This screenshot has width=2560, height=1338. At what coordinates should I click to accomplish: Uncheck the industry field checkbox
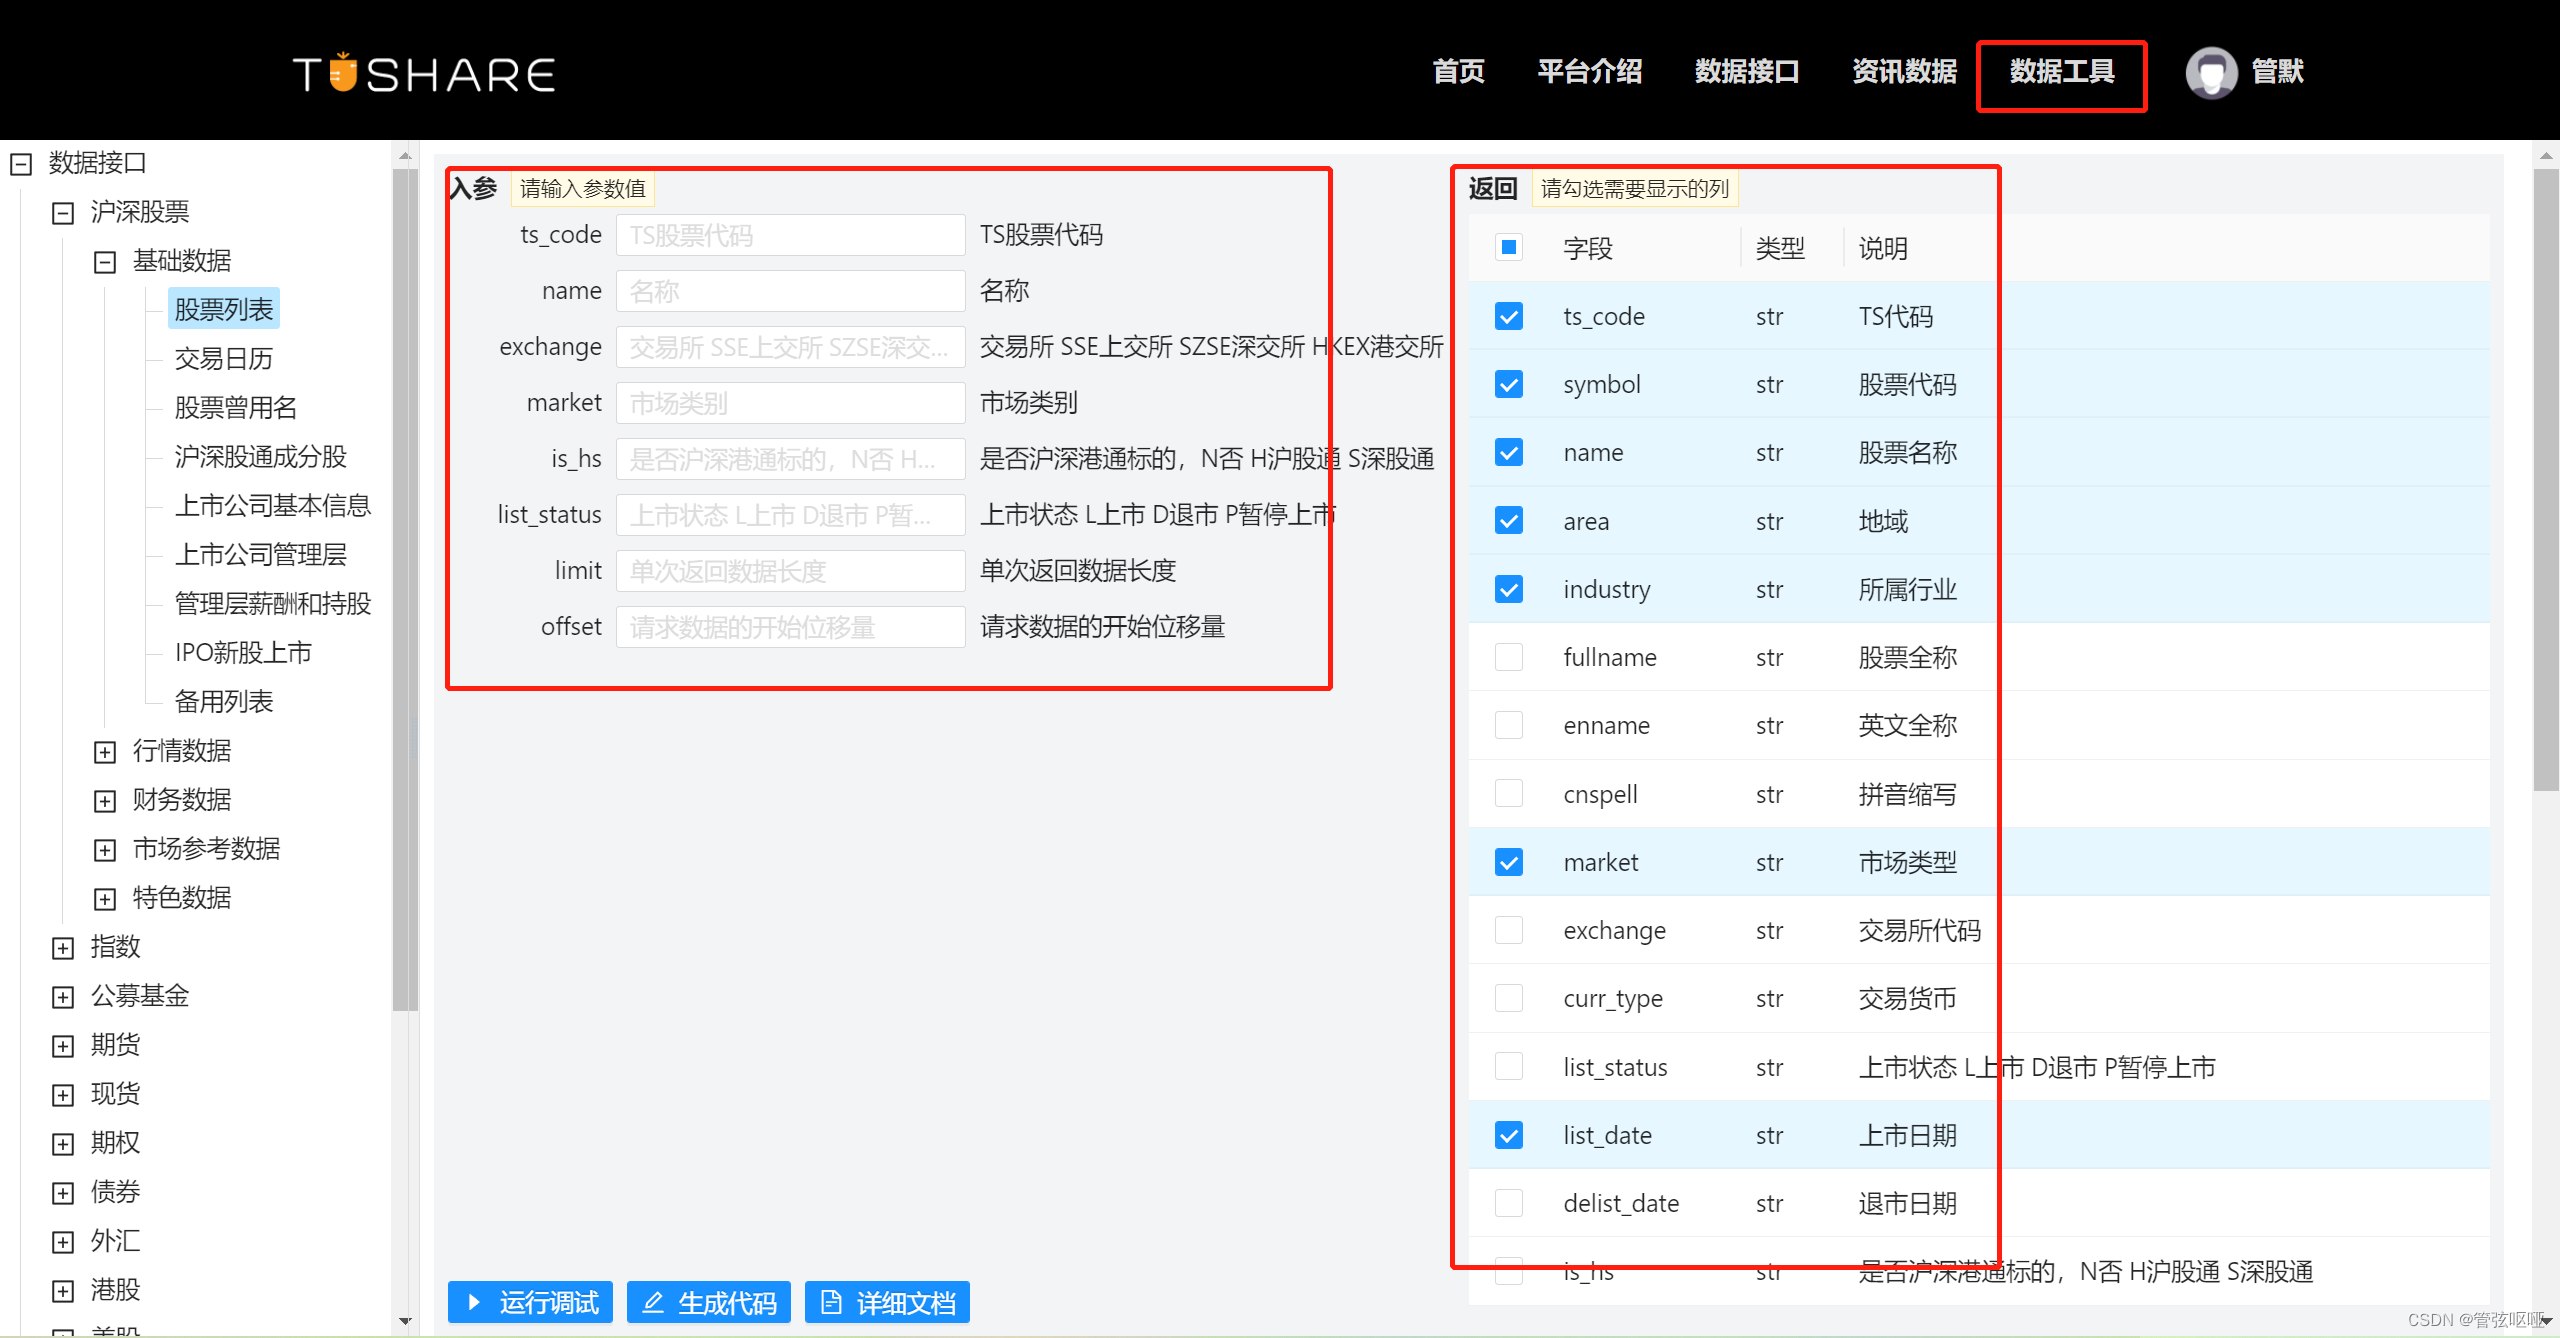1508,589
